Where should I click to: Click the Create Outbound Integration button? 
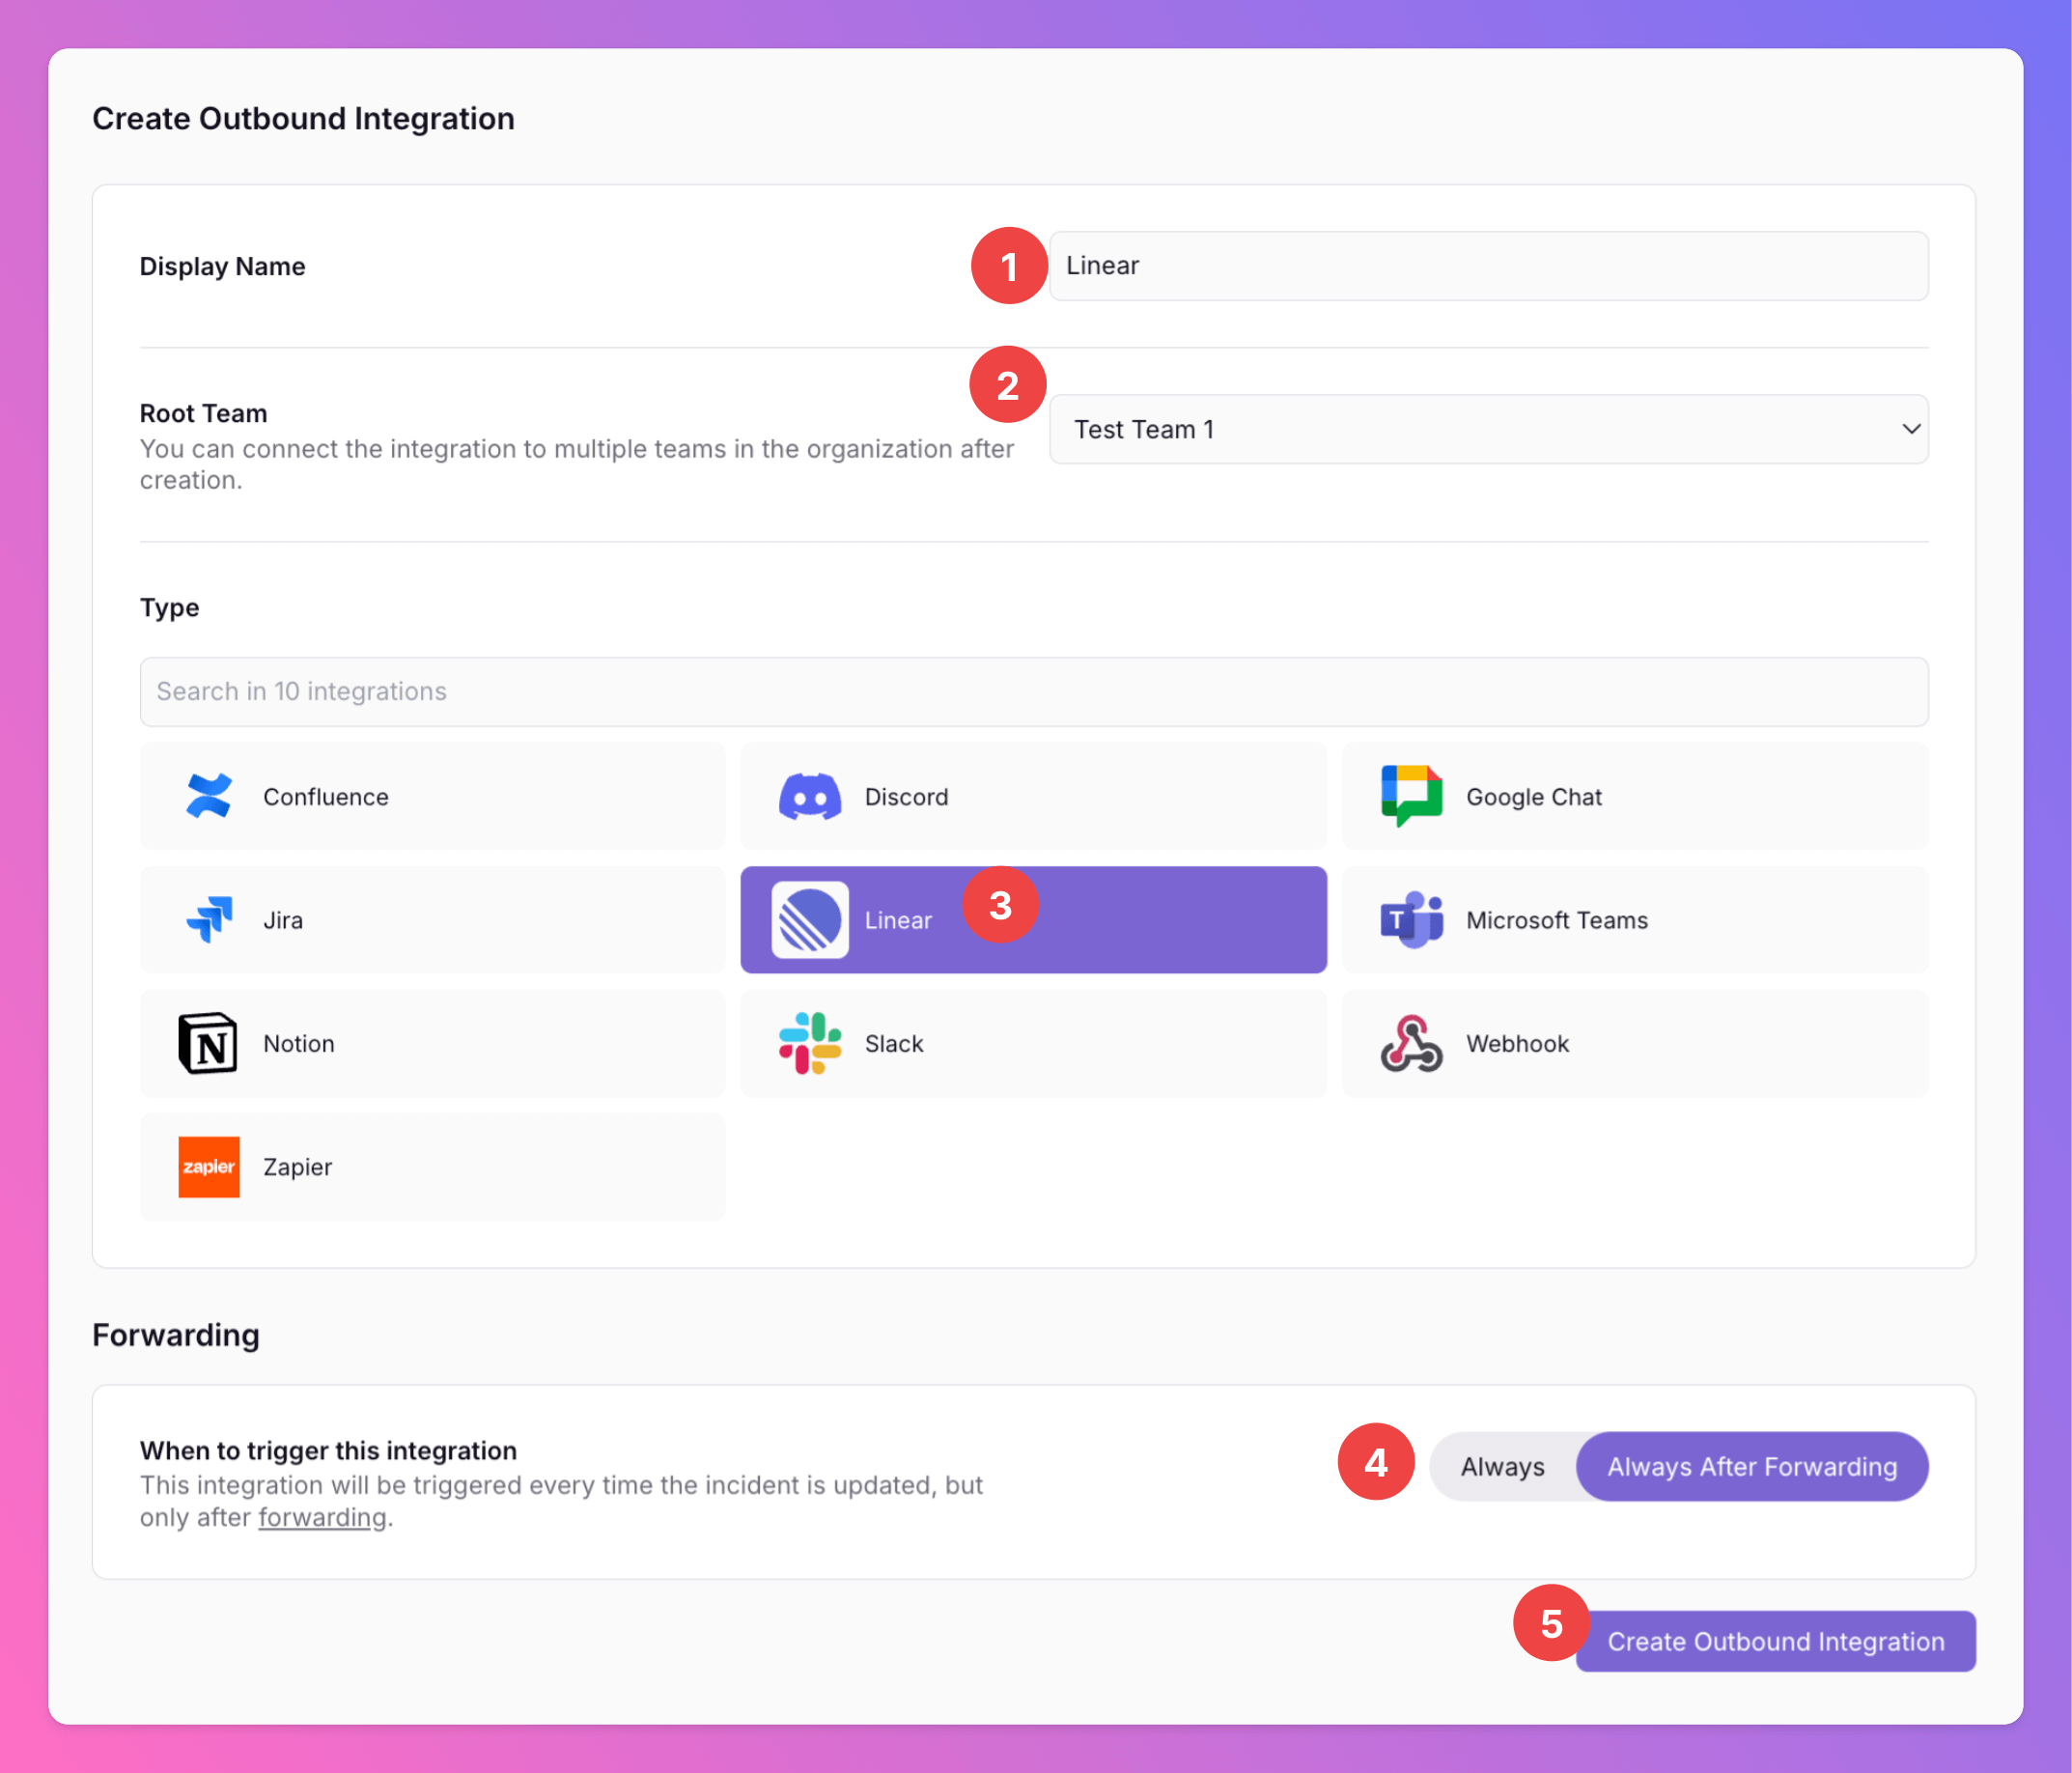tap(1775, 1641)
